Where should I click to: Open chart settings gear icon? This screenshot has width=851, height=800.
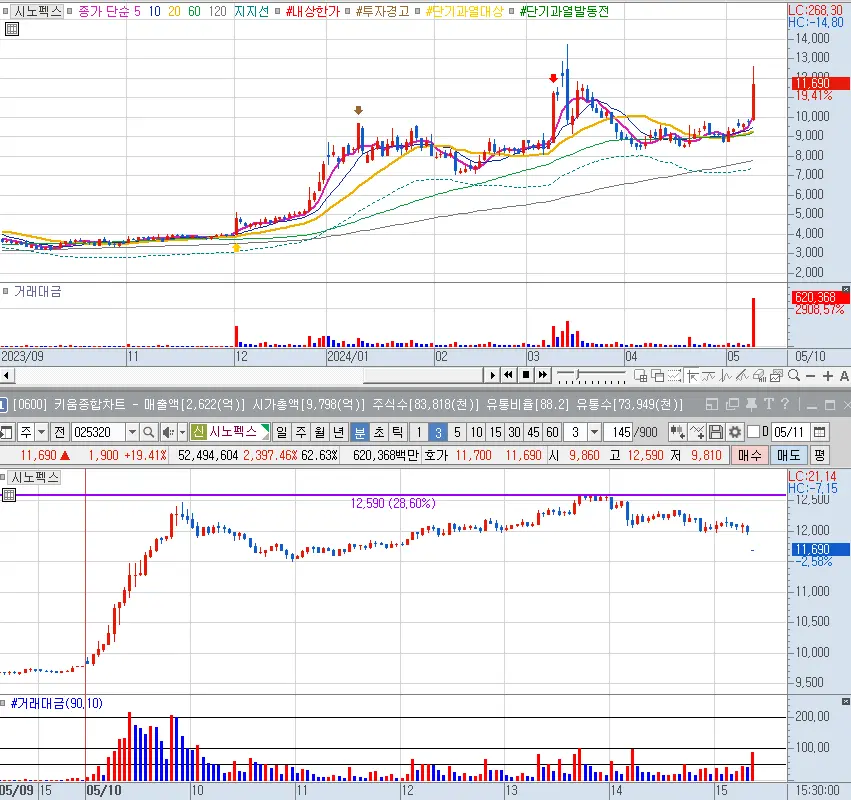point(735,433)
